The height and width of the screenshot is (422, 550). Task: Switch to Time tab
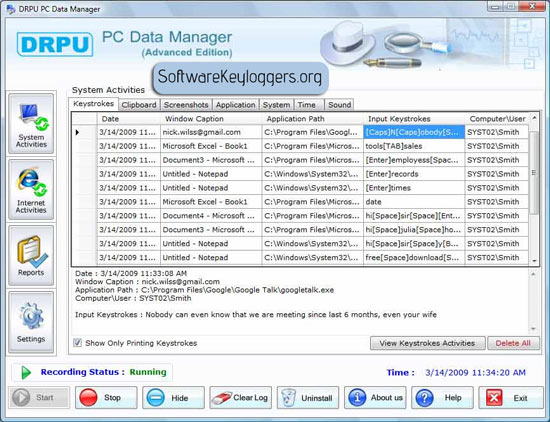[309, 105]
